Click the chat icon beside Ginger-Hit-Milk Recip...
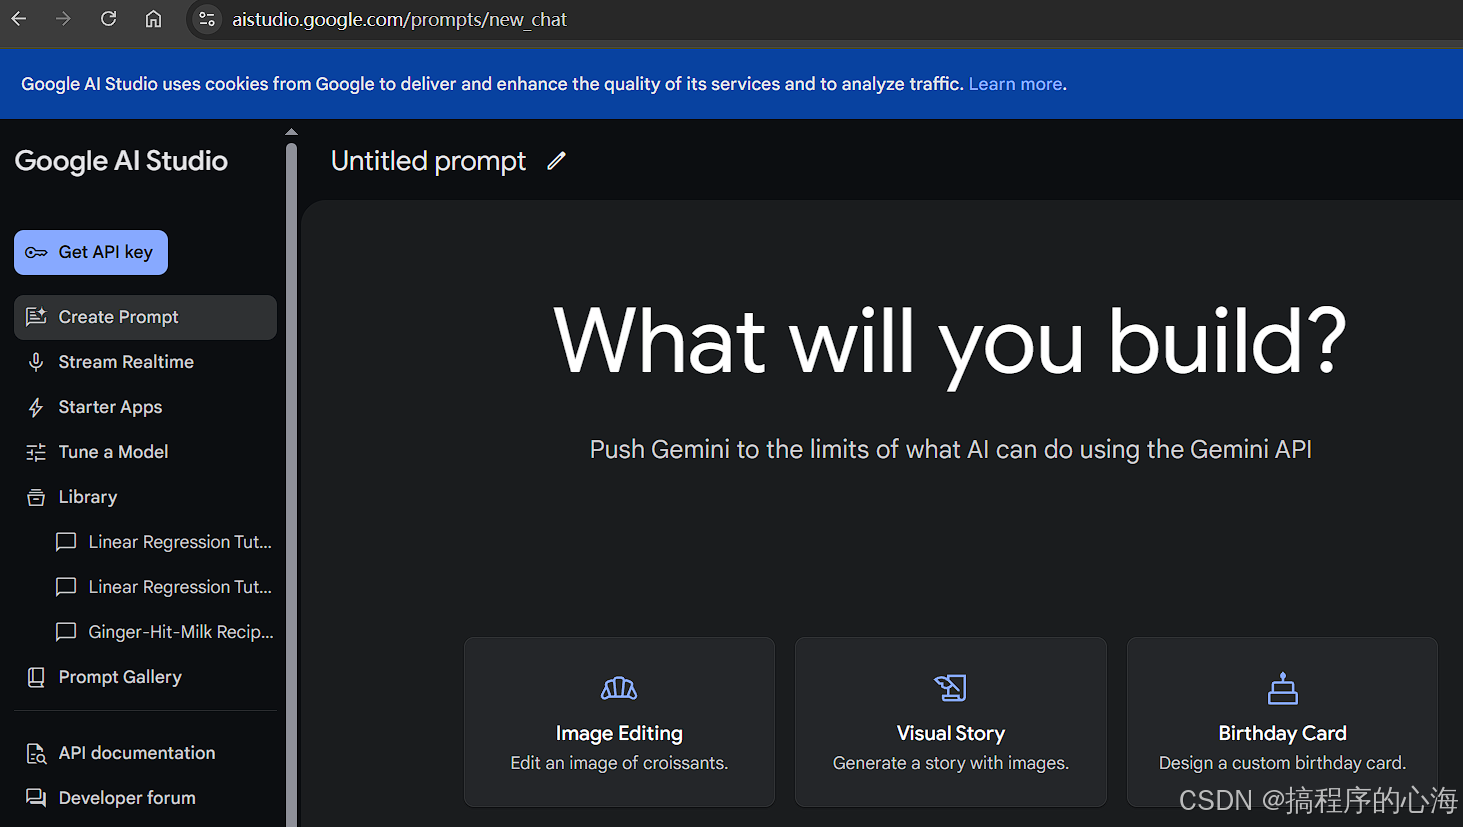 pos(66,632)
